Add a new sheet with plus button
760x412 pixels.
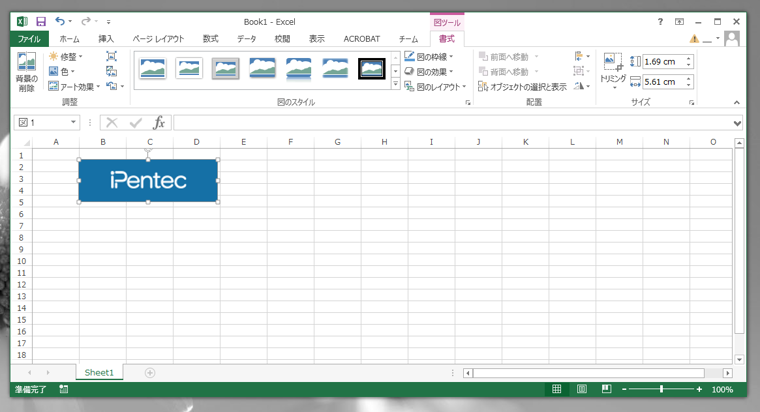coord(150,373)
